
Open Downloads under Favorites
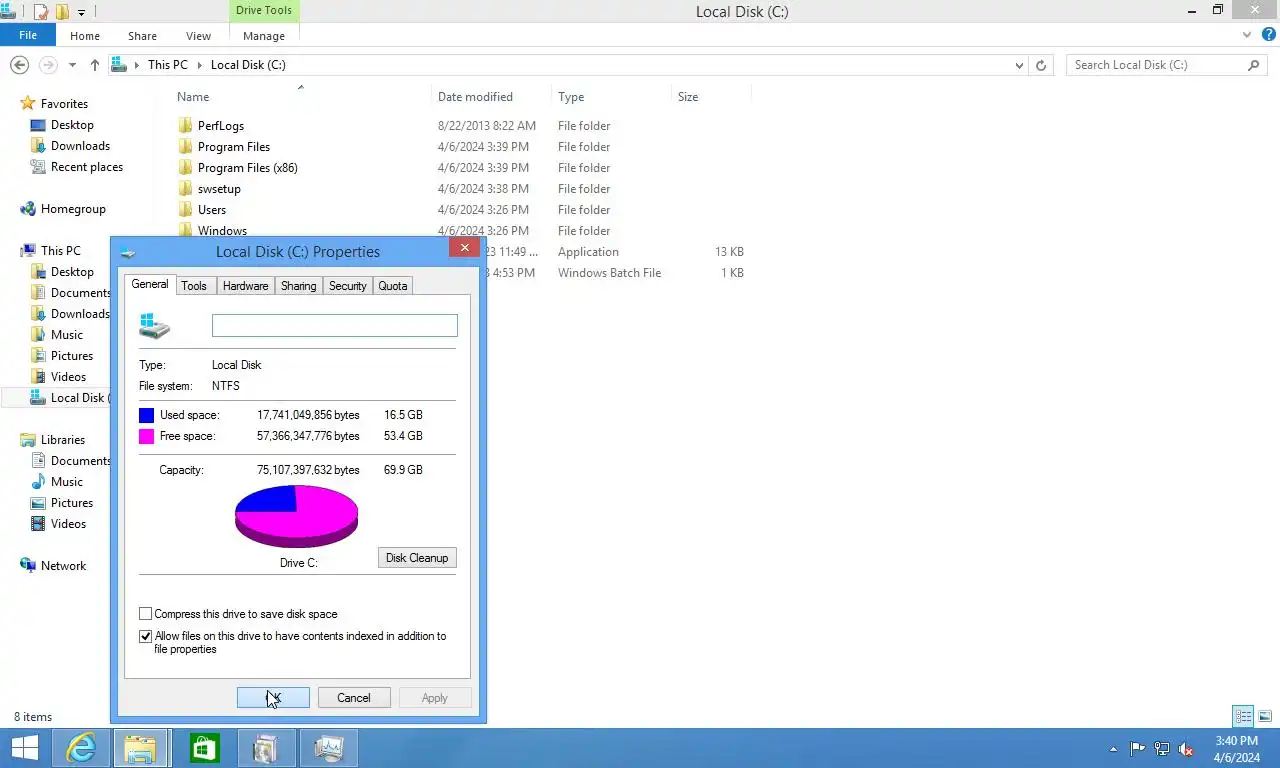click(80, 146)
